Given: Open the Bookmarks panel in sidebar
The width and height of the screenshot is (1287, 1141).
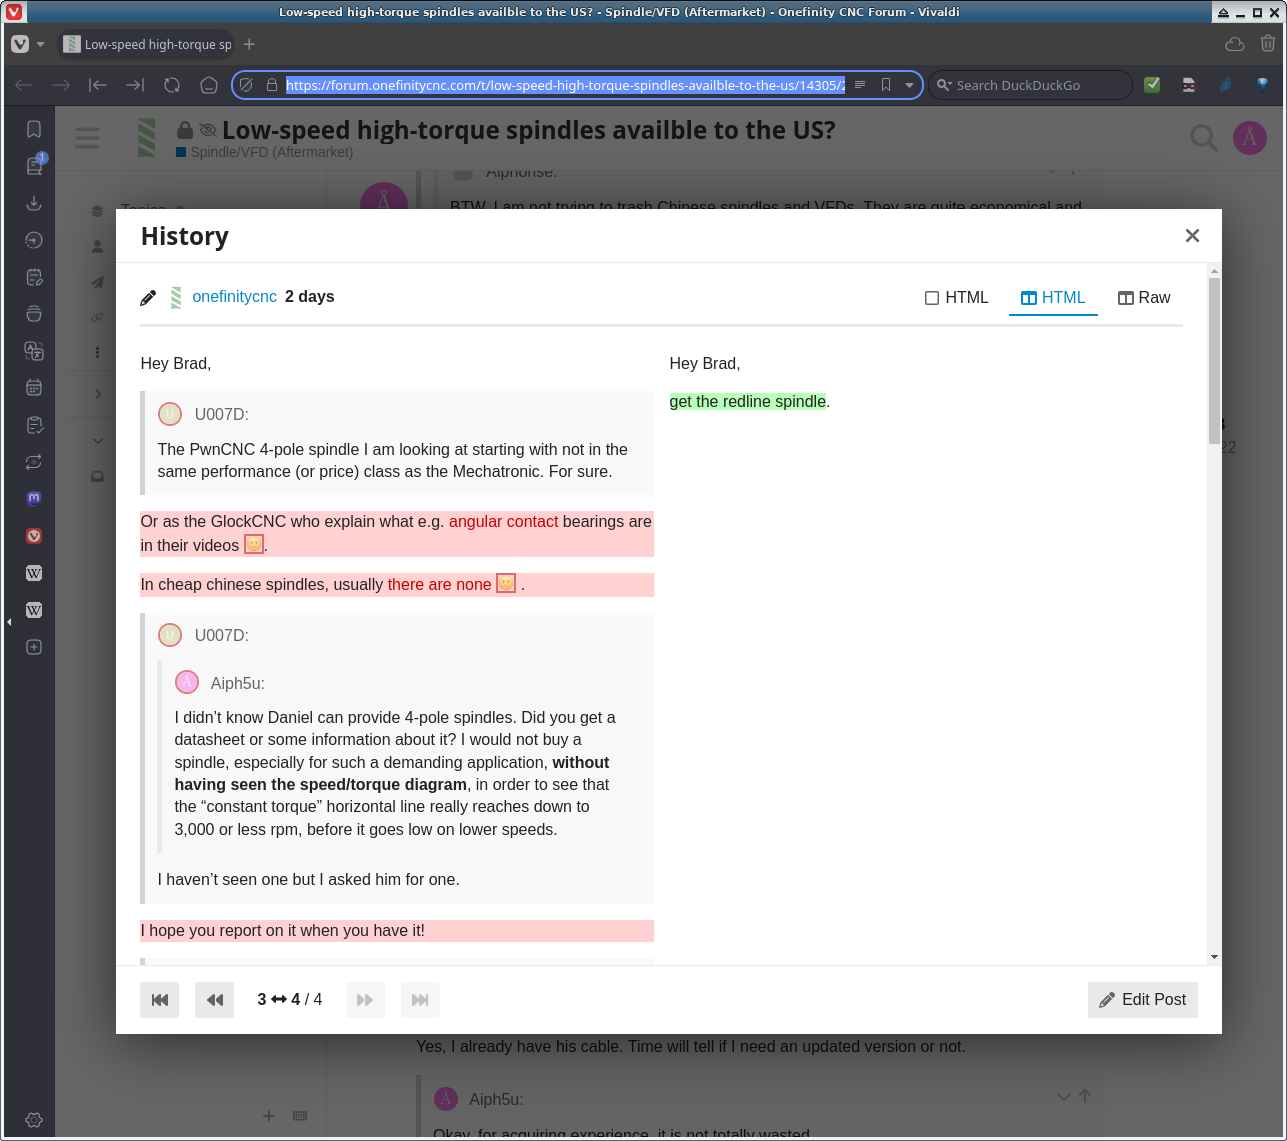Looking at the screenshot, I should tap(34, 129).
